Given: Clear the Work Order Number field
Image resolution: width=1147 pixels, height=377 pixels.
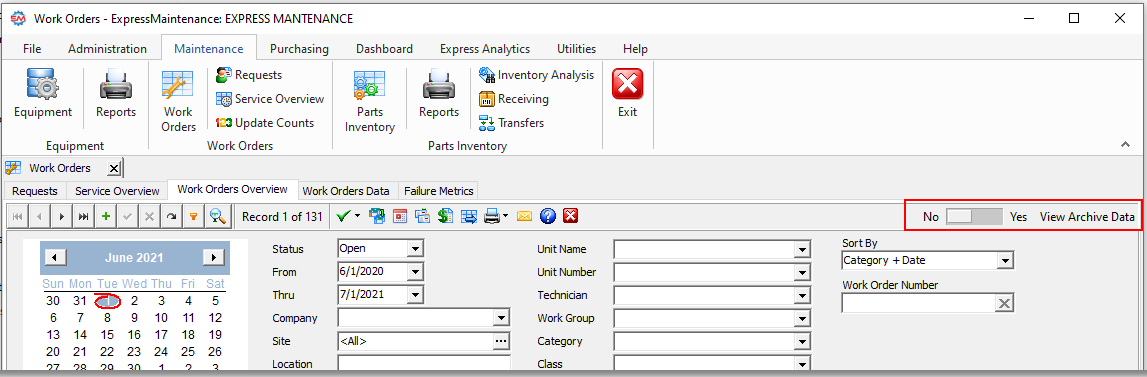Looking at the screenshot, I should (1004, 303).
